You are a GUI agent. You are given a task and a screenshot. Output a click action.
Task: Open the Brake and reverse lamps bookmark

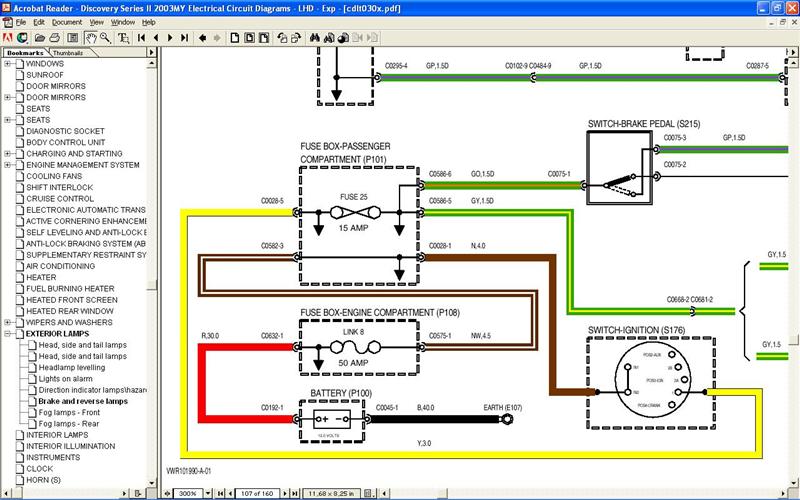pyautogui.click(x=83, y=402)
